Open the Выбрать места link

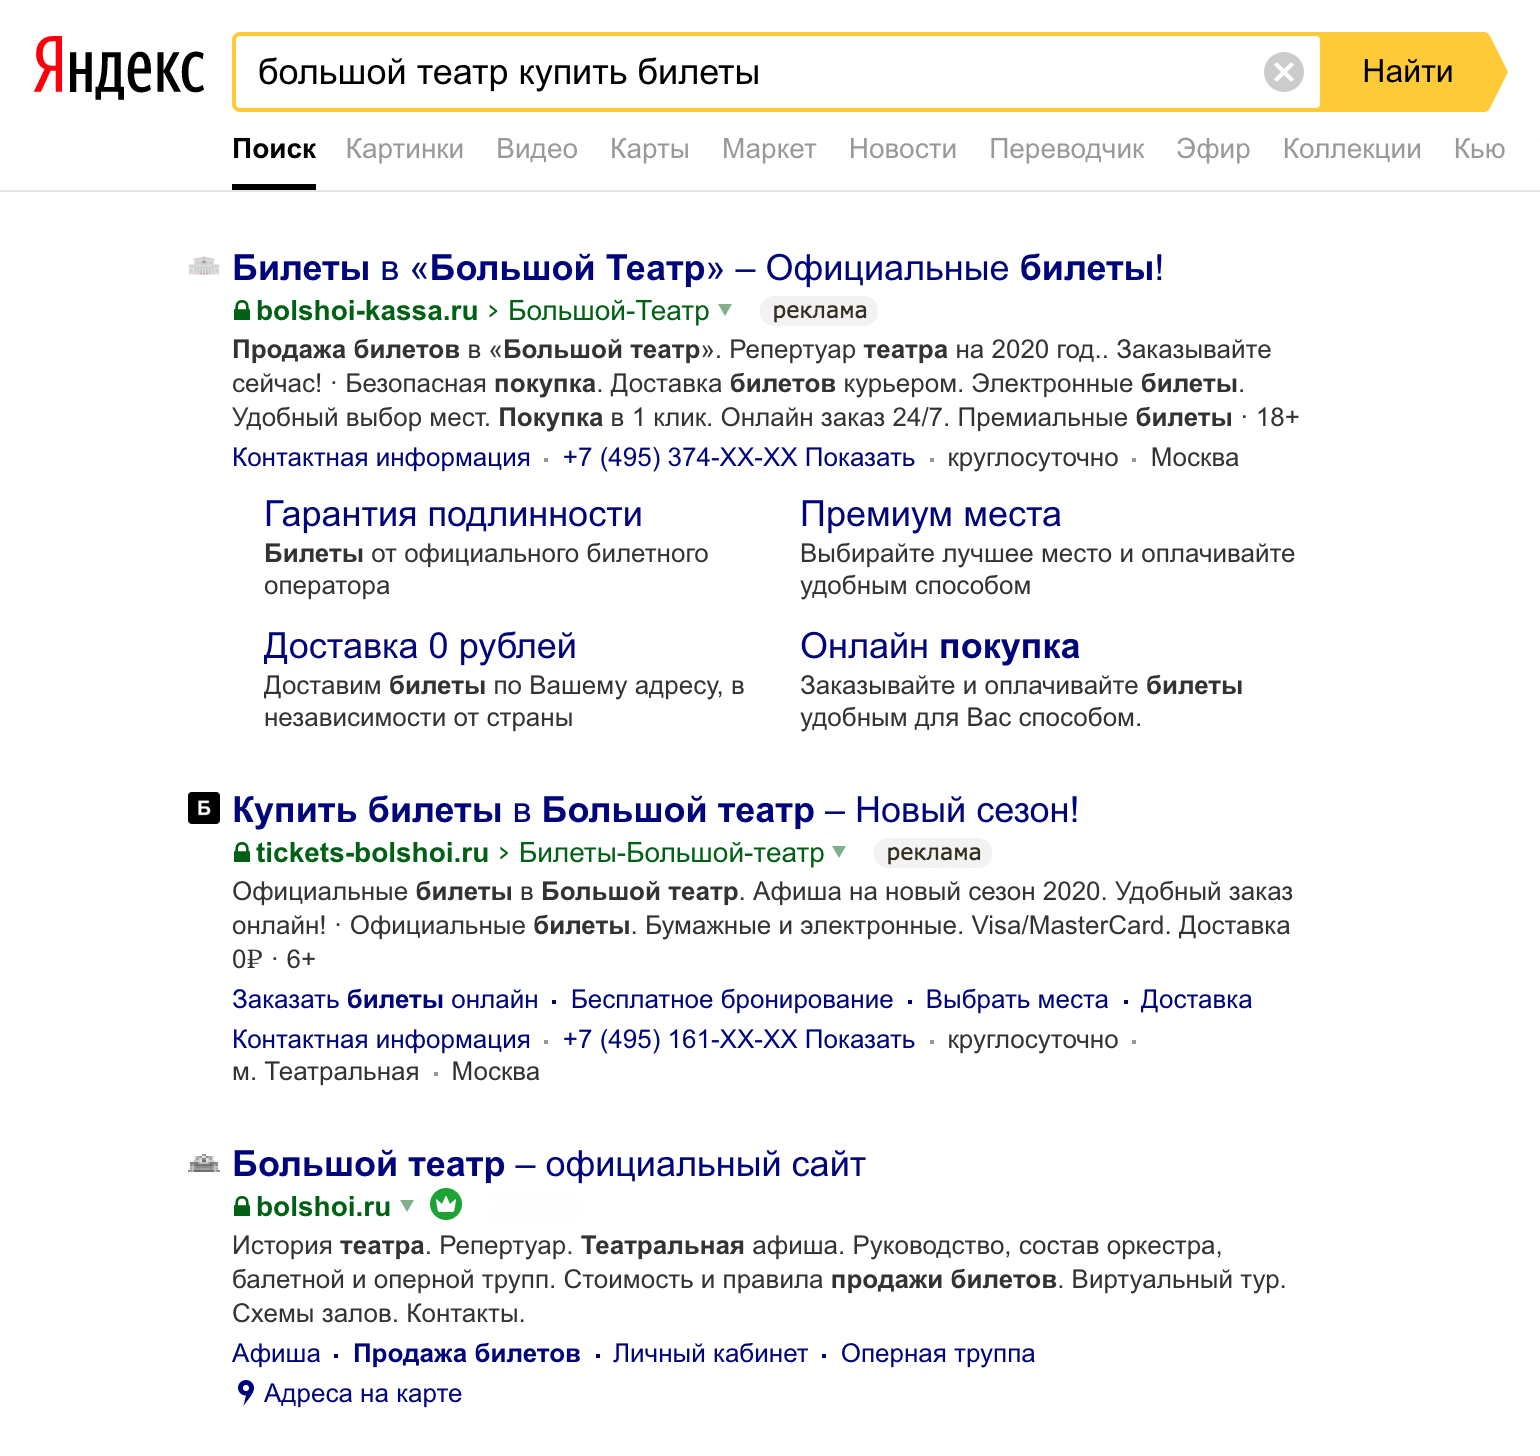(x=1017, y=1000)
